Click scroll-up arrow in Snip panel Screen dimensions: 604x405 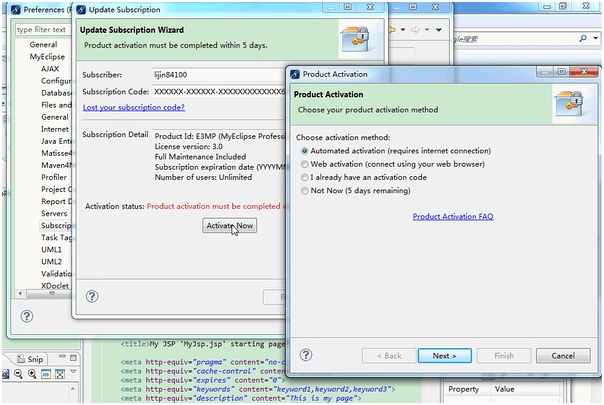(x=72, y=389)
